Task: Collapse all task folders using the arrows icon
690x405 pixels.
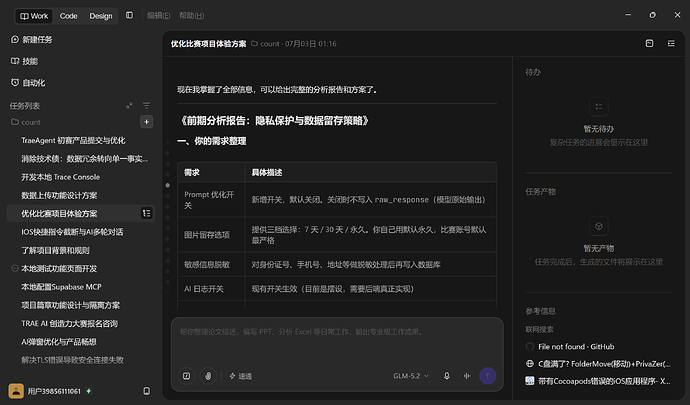Action: [x=129, y=106]
